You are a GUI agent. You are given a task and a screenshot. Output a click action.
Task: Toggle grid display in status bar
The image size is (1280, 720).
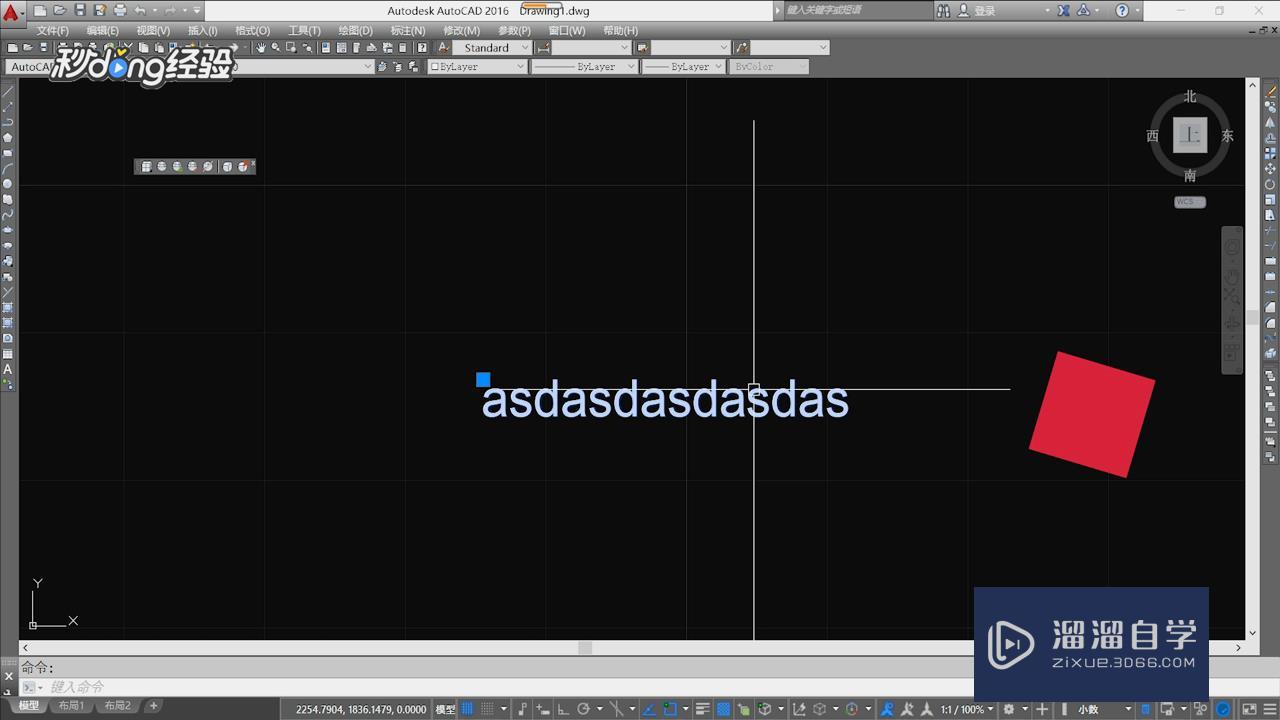click(467, 709)
